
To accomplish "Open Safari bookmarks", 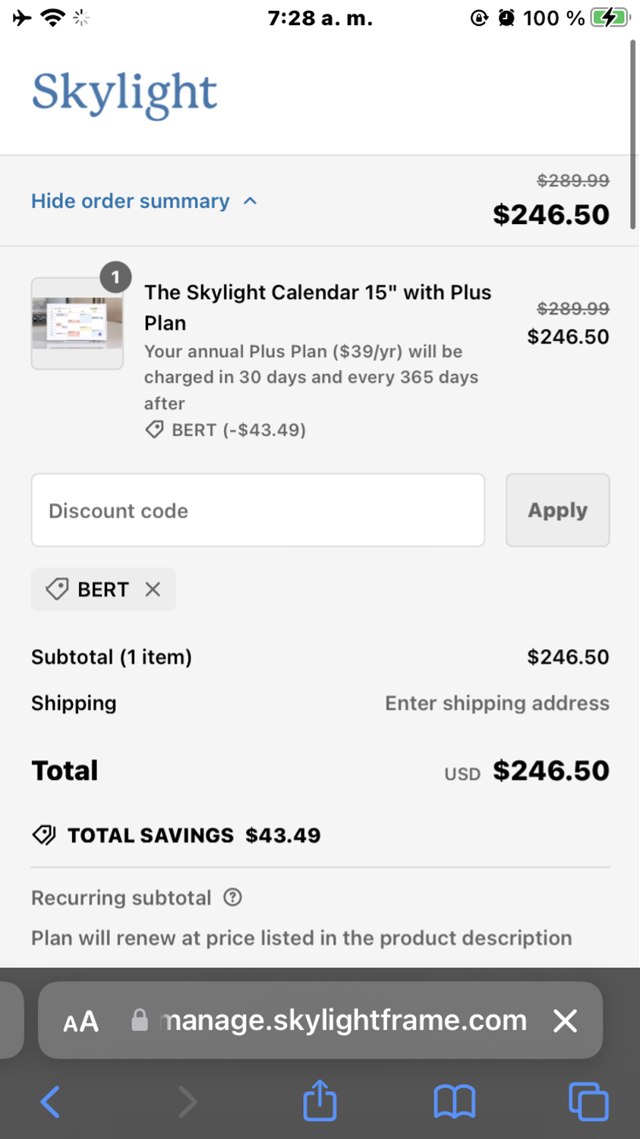I will 454,1102.
